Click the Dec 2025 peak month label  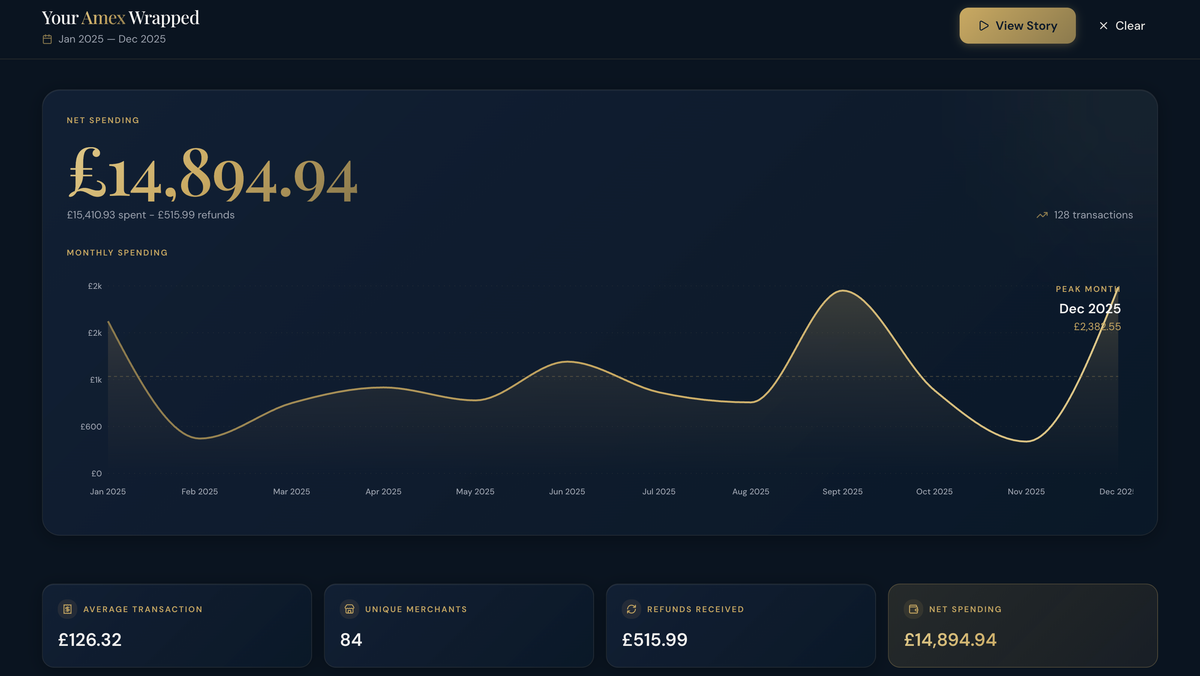point(1089,309)
